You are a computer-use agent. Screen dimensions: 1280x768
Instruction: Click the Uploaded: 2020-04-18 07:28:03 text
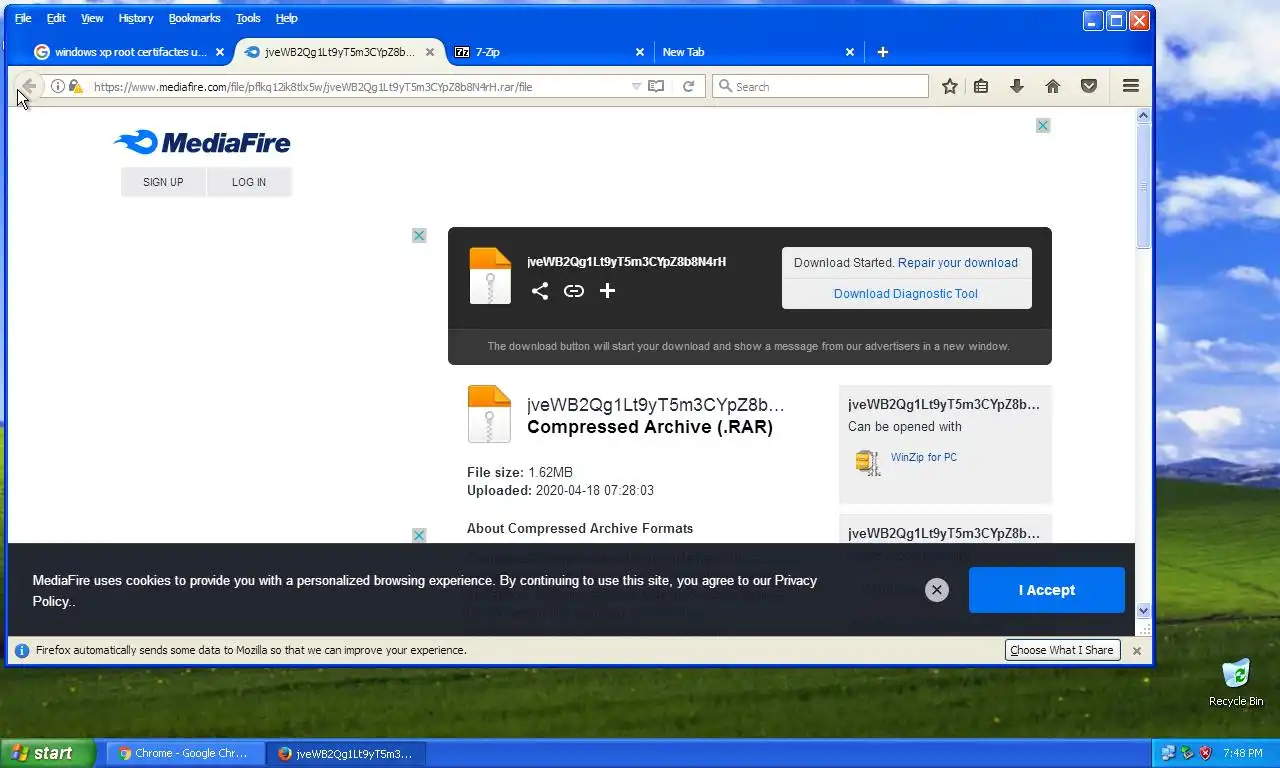(x=560, y=491)
